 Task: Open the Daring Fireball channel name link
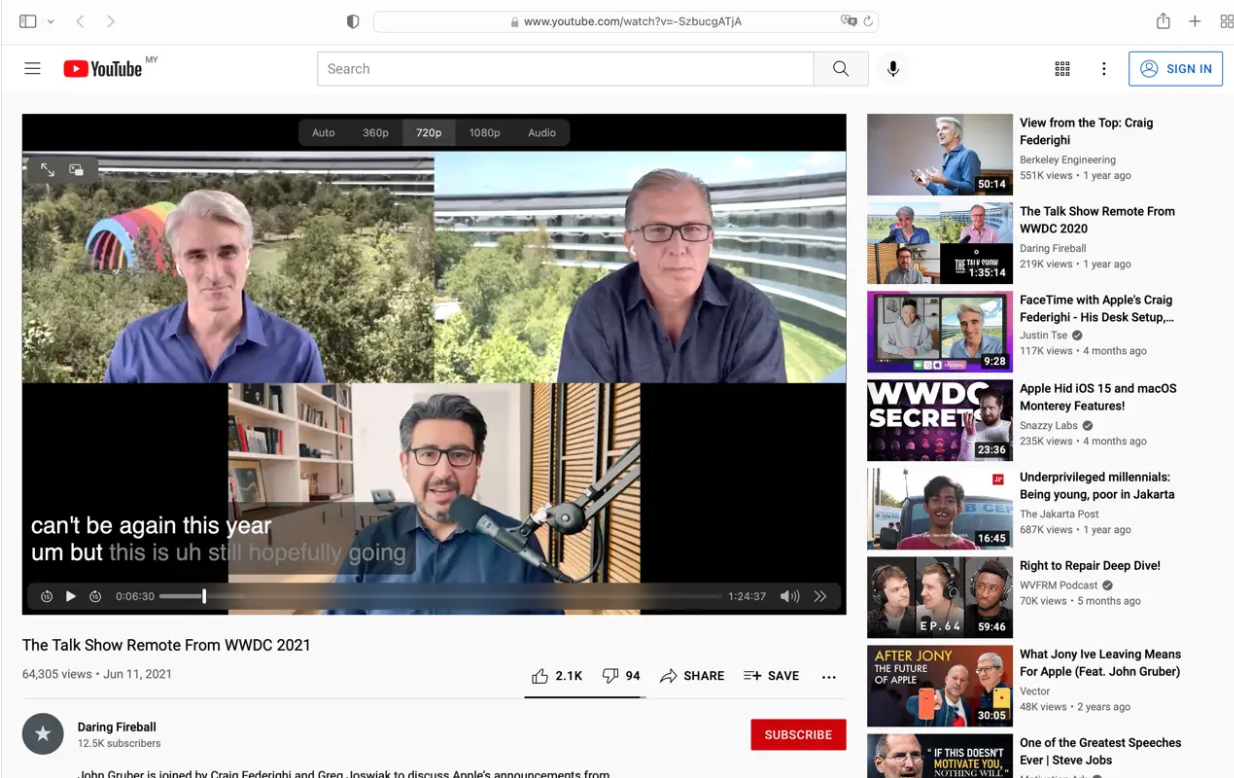click(117, 727)
